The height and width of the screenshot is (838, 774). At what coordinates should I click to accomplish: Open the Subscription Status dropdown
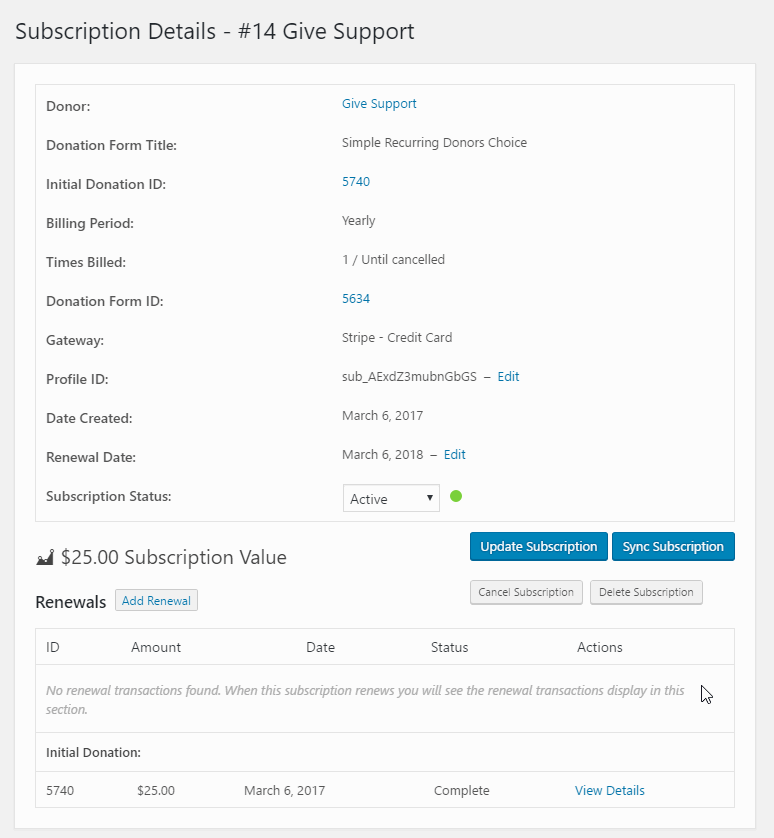[391, 498]
